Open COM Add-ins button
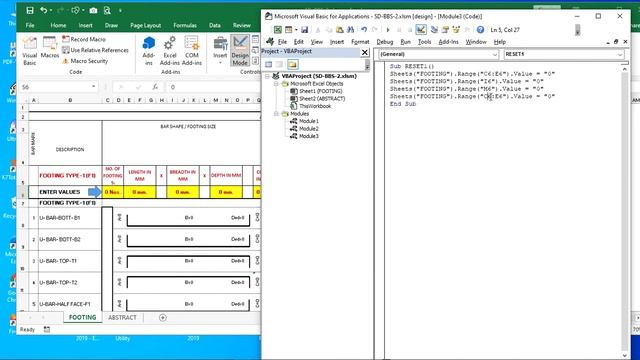 [x=191, y=51]
